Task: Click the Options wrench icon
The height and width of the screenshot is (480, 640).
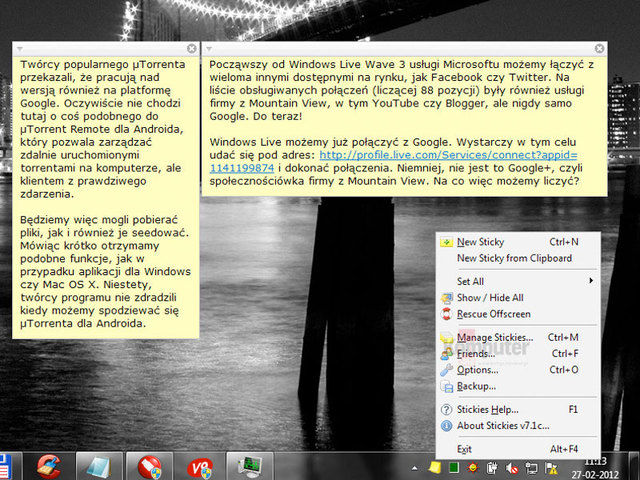Action: 447,370
